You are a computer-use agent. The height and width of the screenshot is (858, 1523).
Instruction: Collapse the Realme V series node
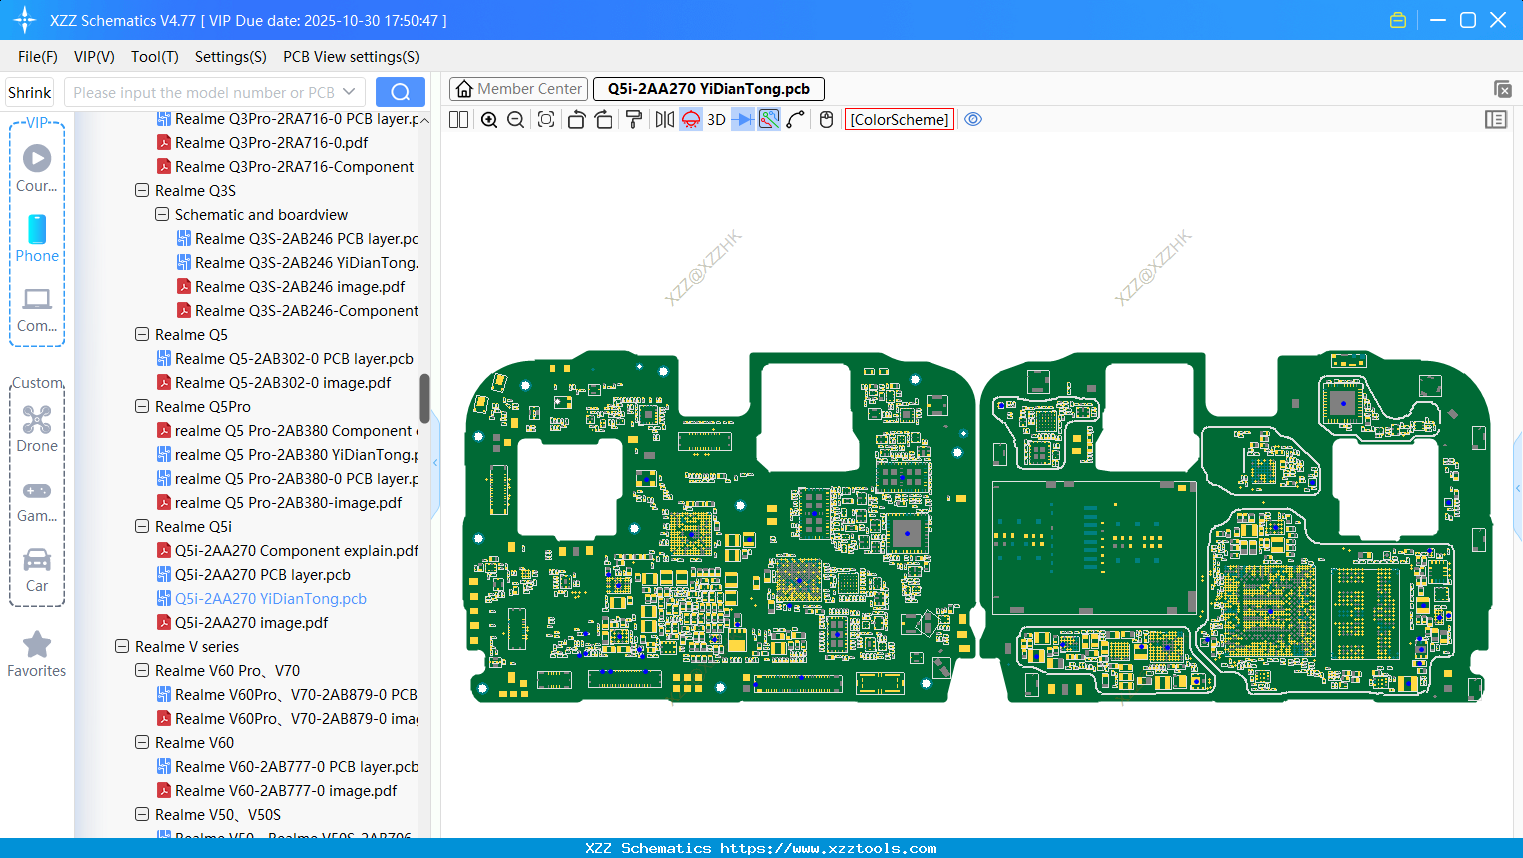(x=122, y=647)
